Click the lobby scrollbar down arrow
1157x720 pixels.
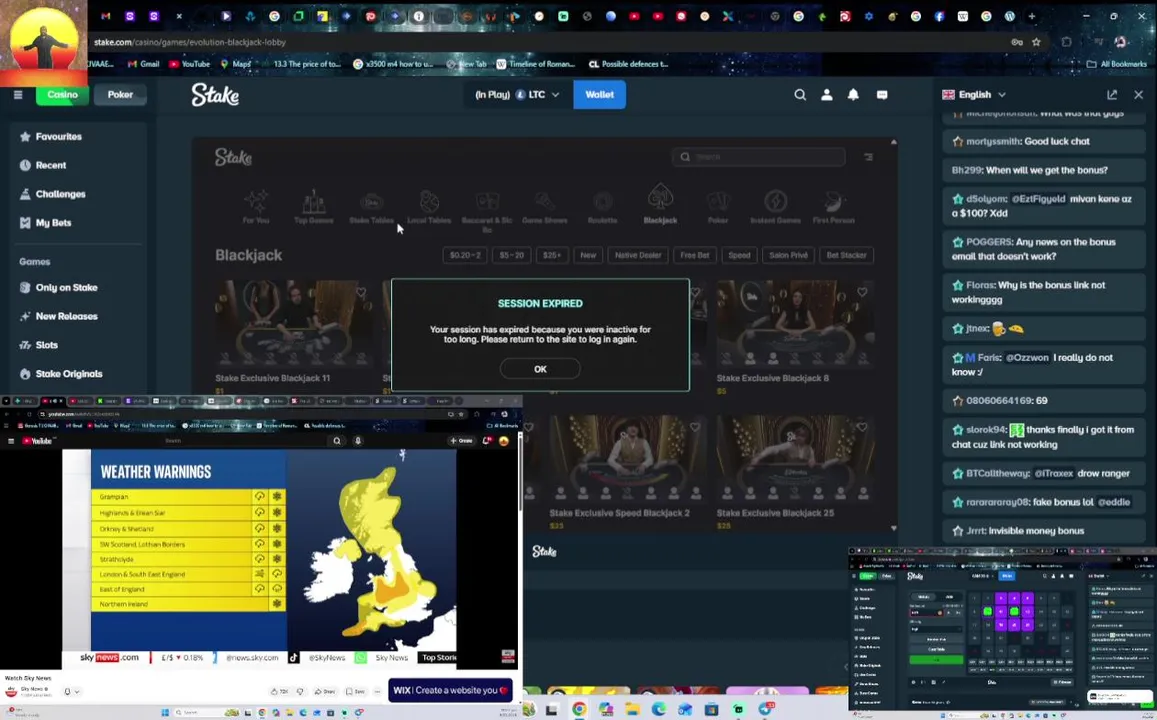[x=894, y=528]
